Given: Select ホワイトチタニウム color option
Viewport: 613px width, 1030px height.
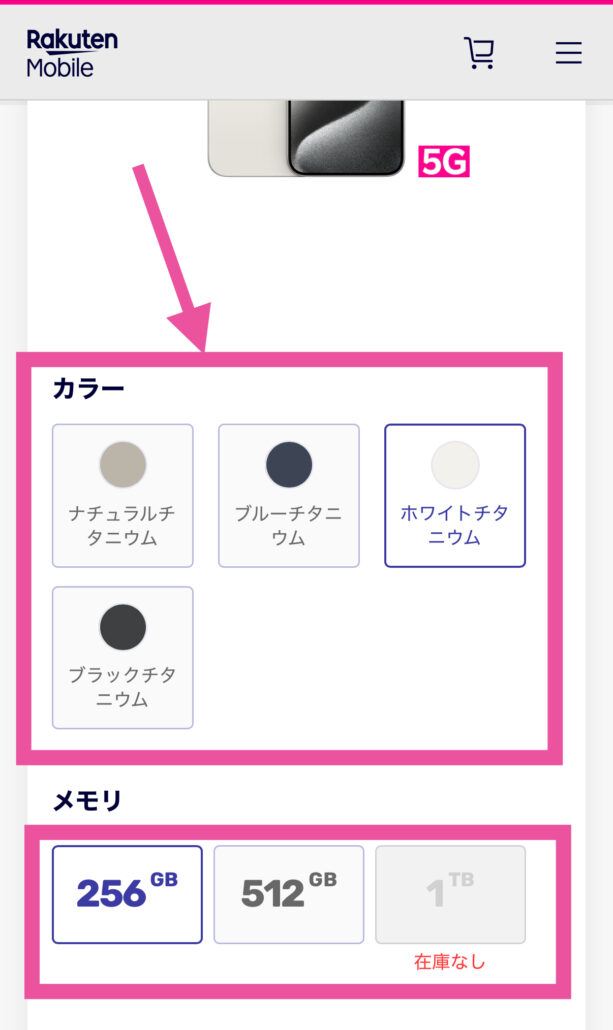Looking at the screenshot, I should [455, 495].
